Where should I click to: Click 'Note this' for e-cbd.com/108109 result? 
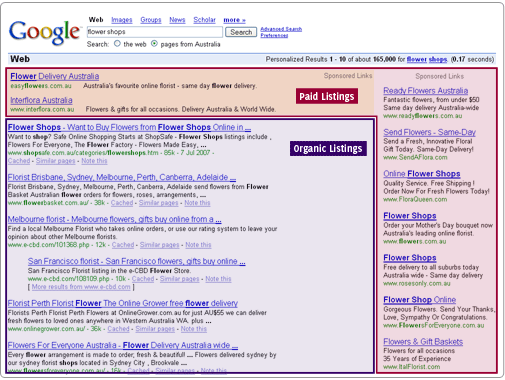218,279
